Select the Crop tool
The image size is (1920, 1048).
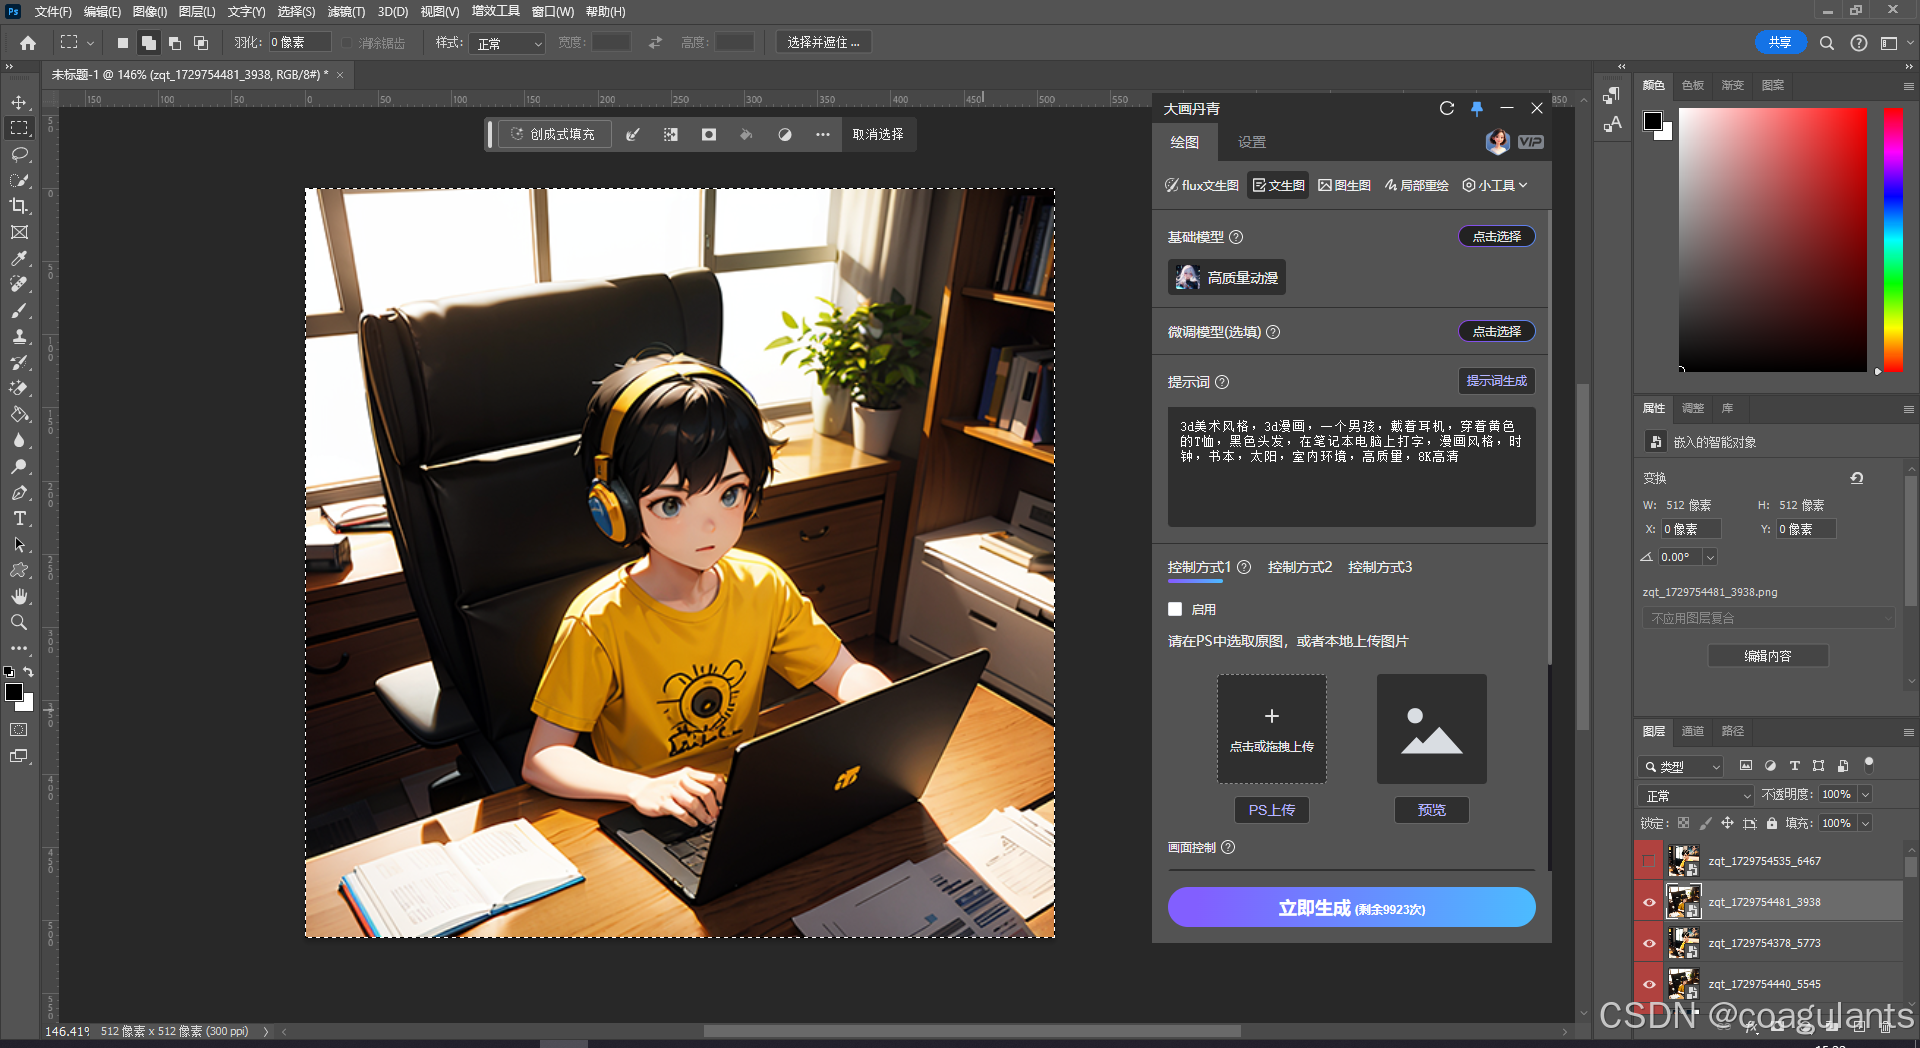[x=19, y=206]
